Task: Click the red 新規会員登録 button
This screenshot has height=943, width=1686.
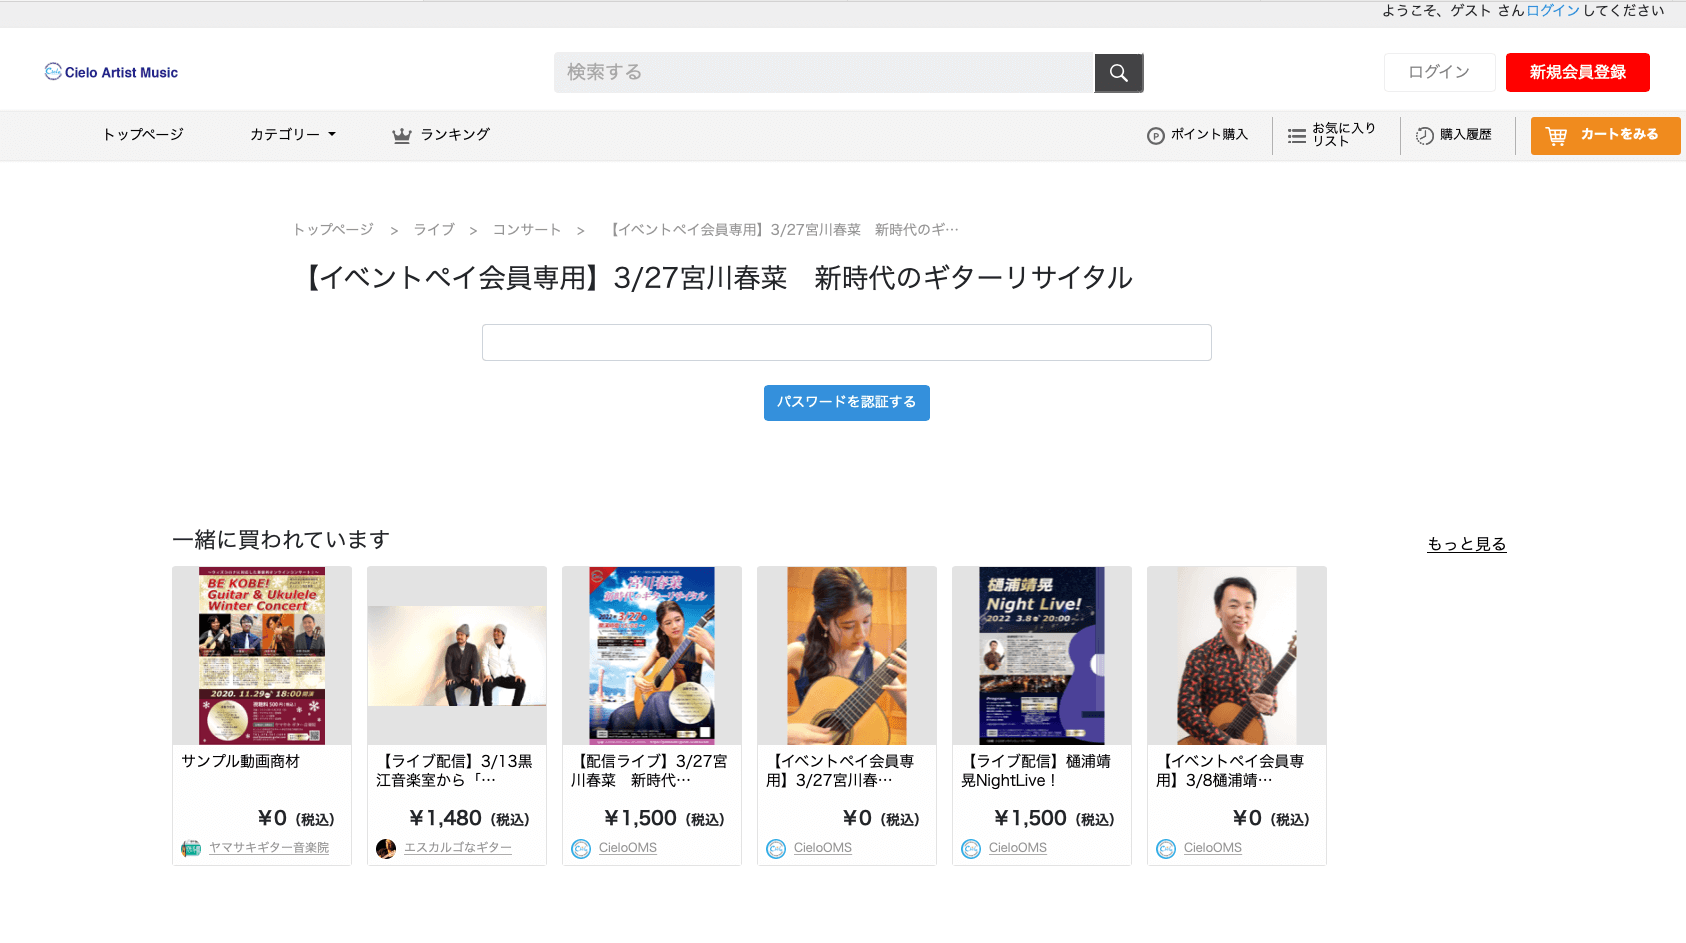Action: [x=1578, y=72]
